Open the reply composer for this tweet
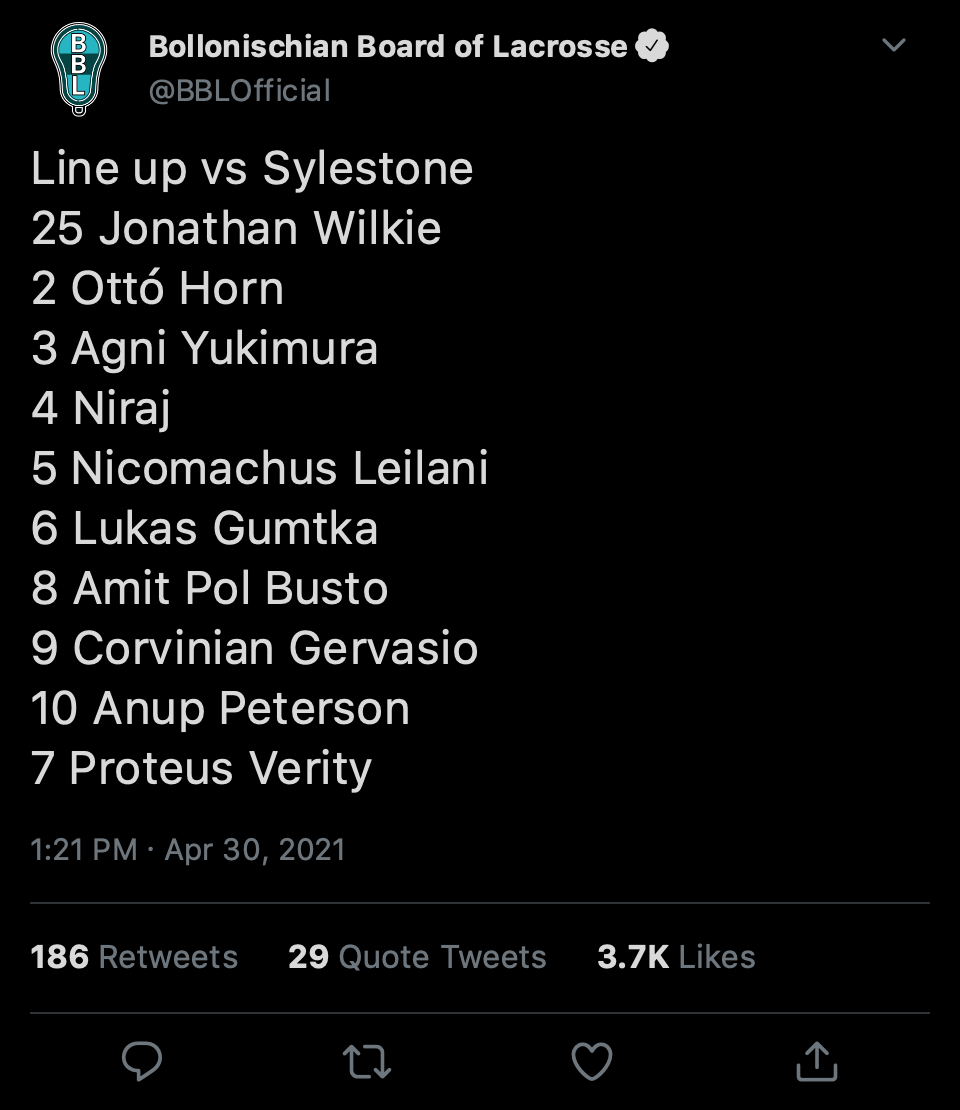Screen dimensions: 960x1110 [141, 1063]
